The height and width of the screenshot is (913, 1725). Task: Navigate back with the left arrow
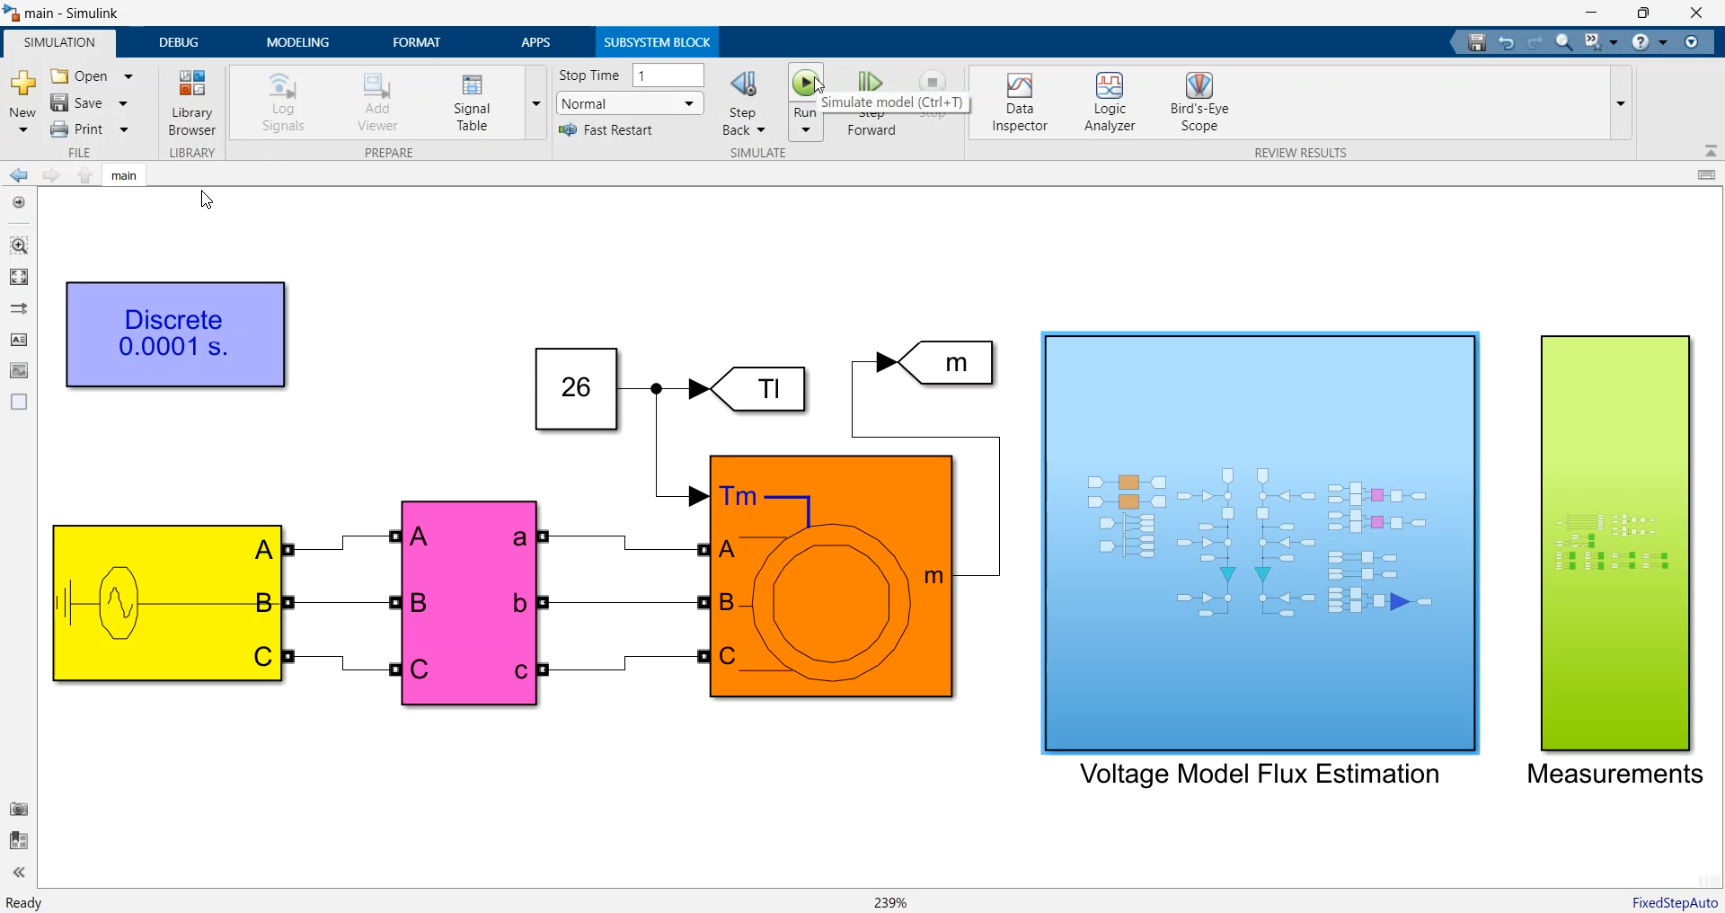[x=19, y=175]
